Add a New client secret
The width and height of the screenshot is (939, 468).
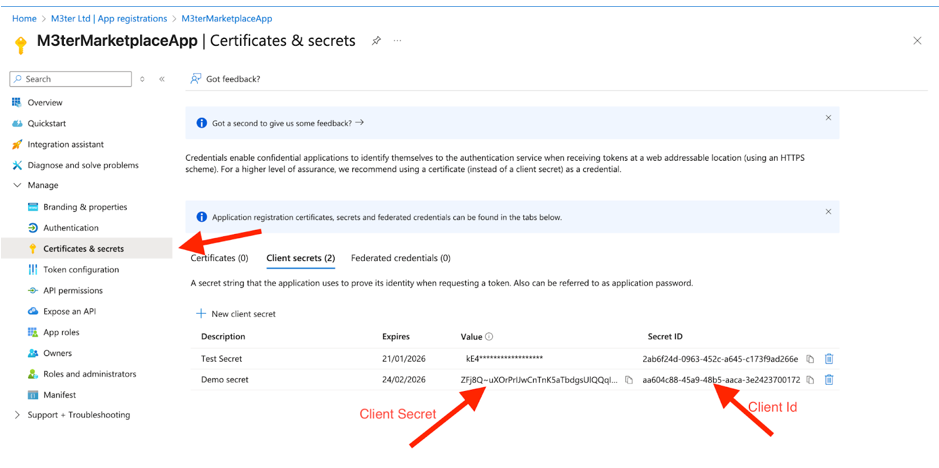tap(236, 314)
